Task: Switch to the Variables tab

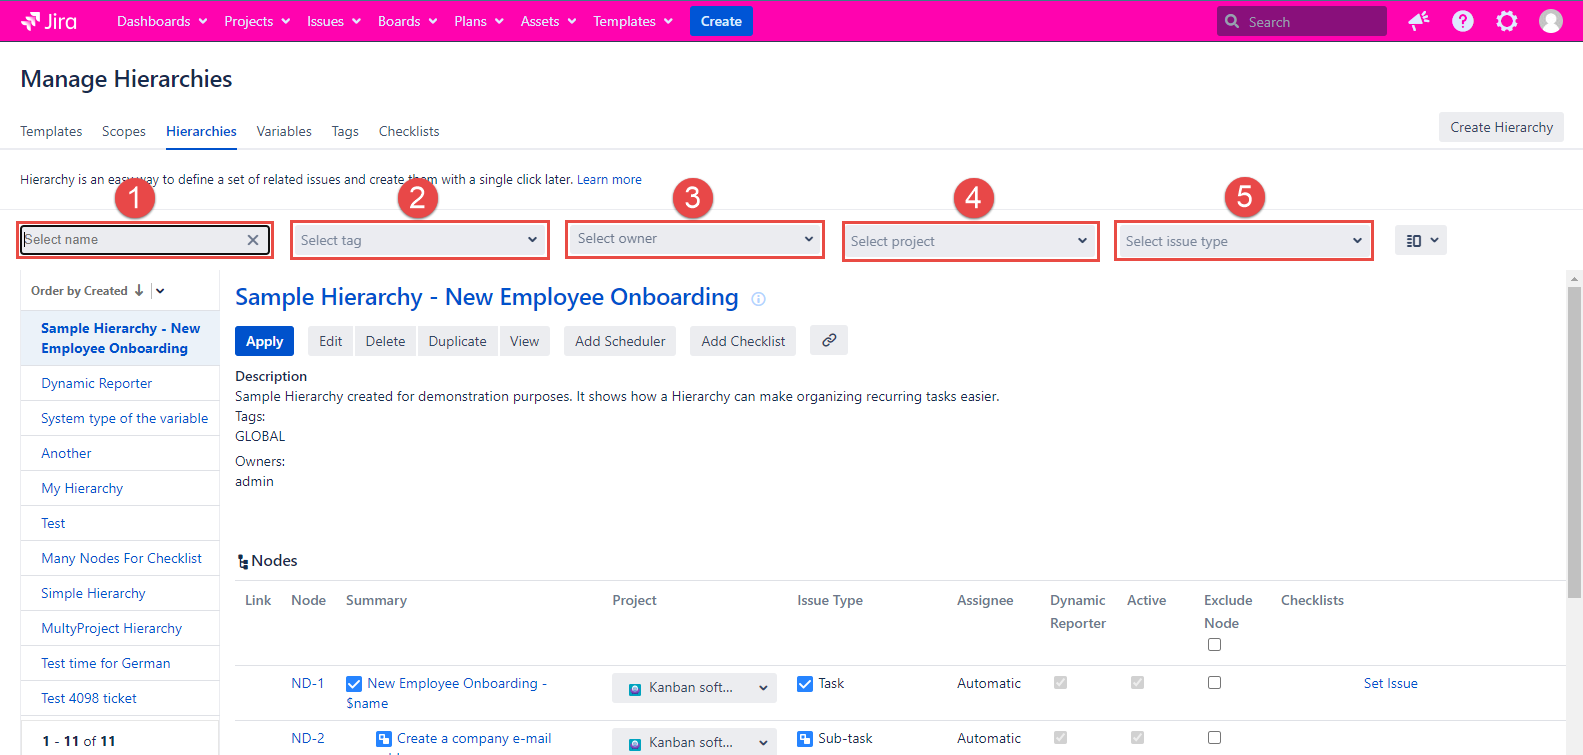Action: tap(284, 131)
